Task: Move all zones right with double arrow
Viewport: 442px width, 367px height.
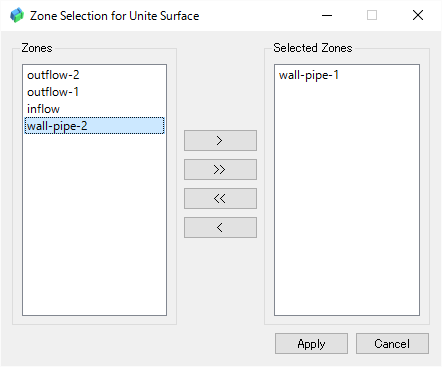Action: pyautogui.click(x=220, y=169)
